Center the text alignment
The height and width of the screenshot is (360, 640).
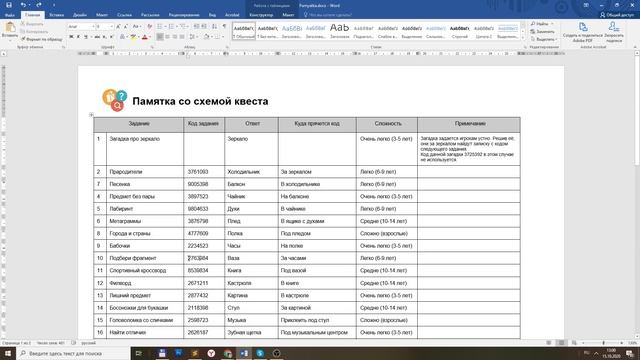(x=167, y=37)
